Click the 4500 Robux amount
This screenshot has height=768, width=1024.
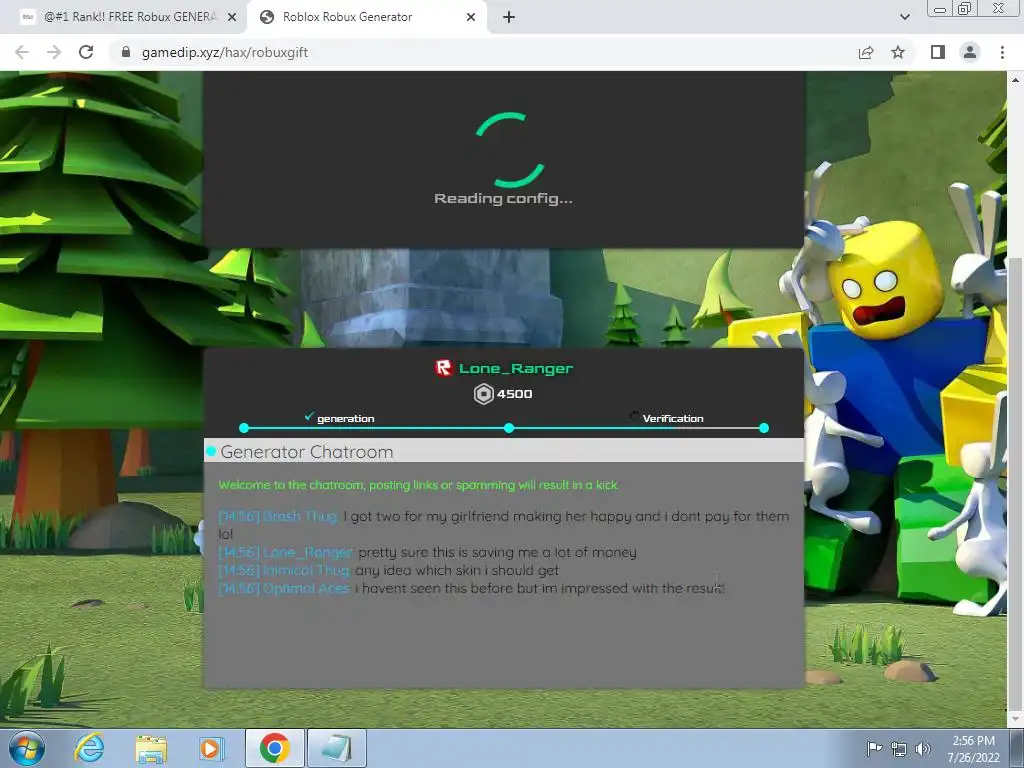pyautogui.click(x=515, y=394)
